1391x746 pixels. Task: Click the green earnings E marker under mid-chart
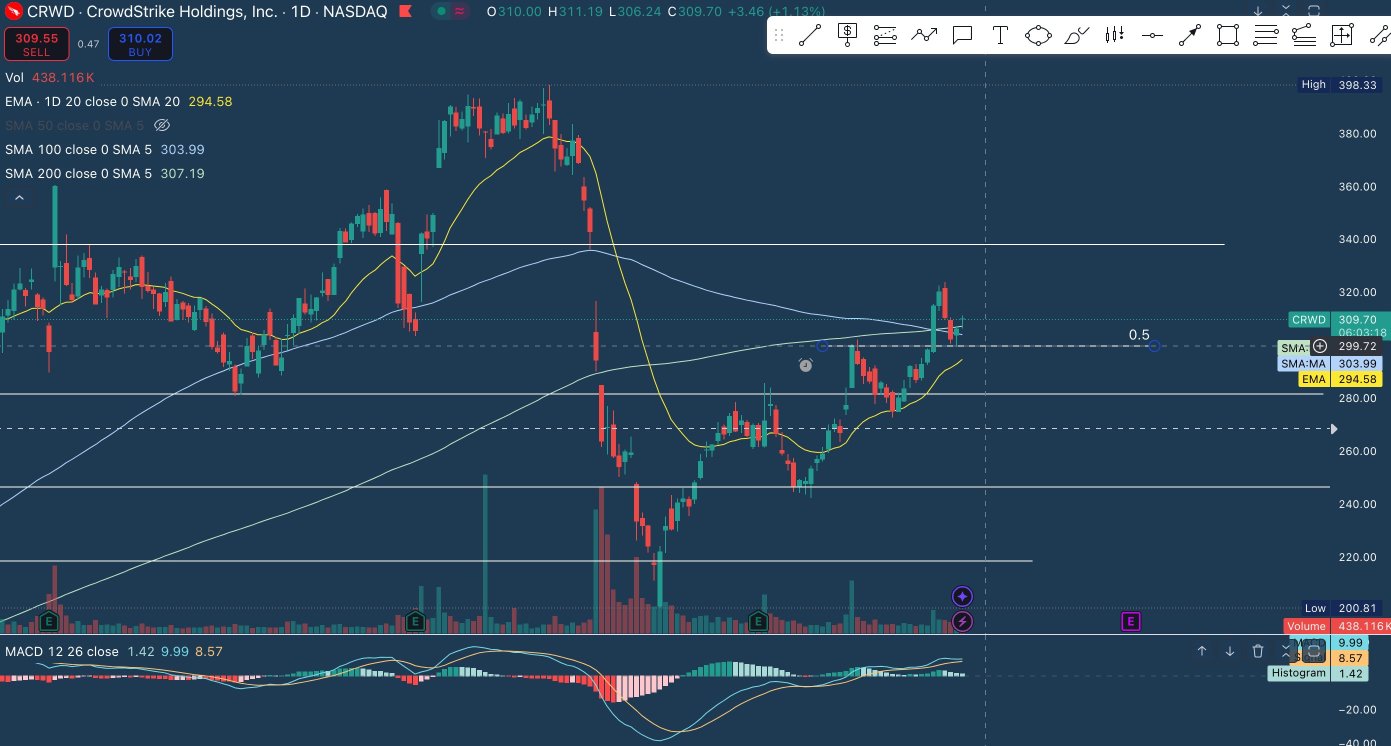point(758,622)
